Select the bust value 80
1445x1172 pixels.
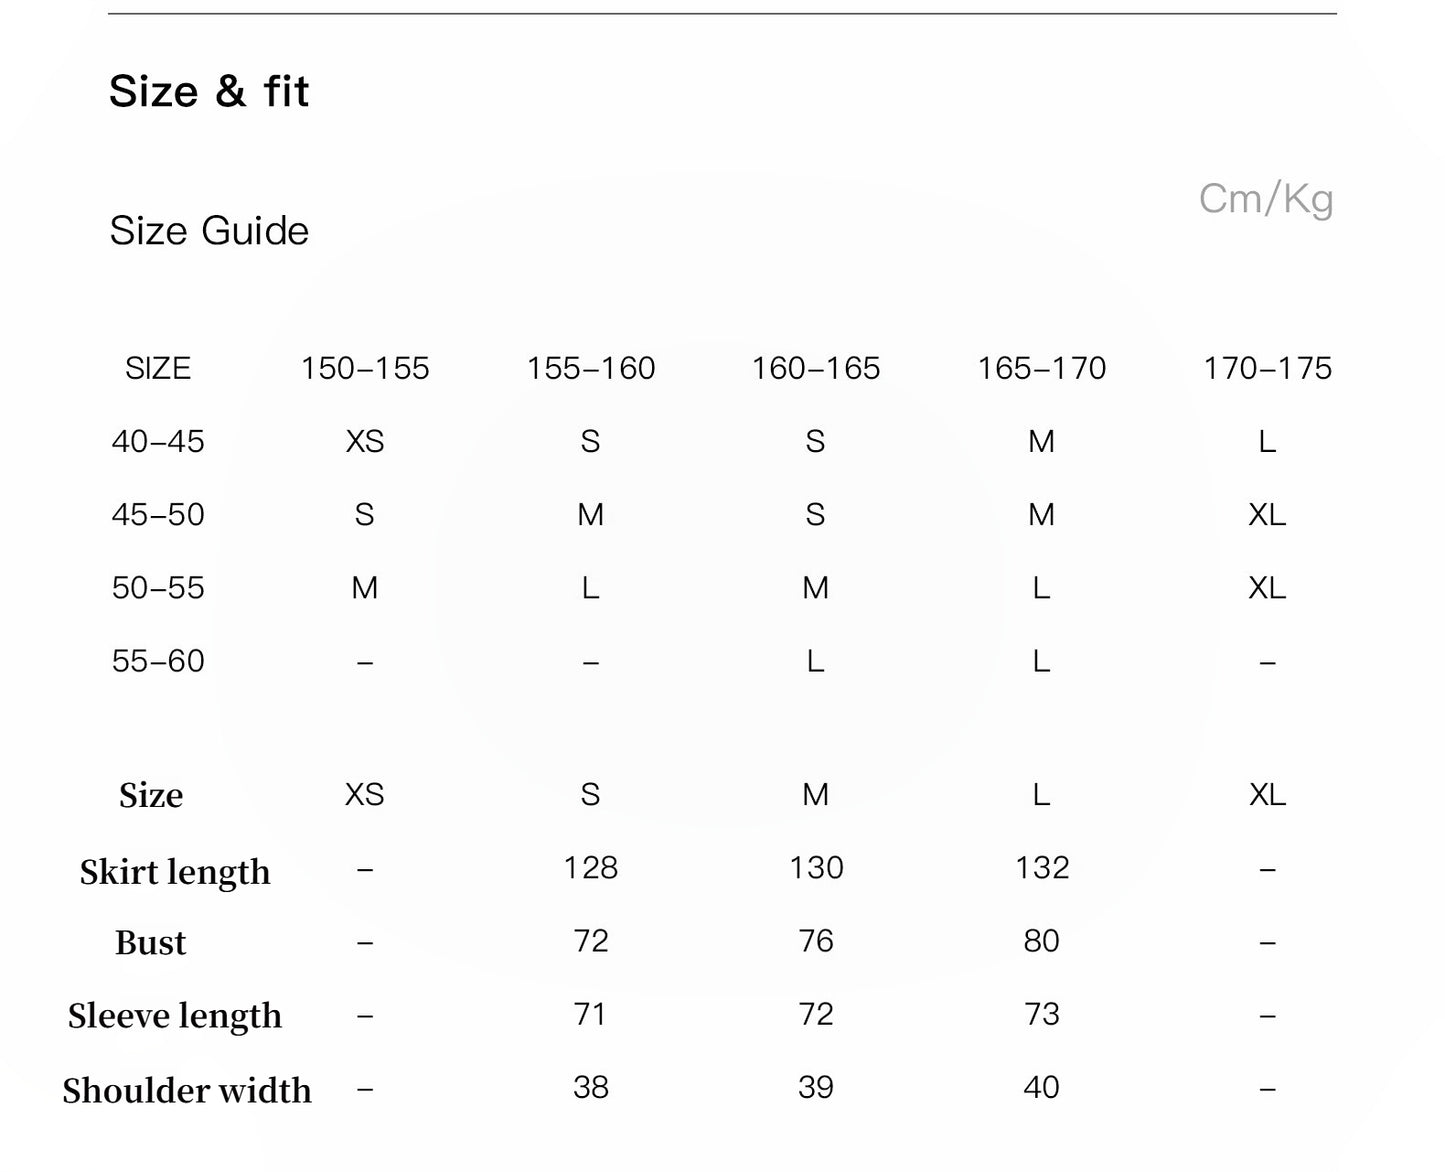point(1042,941)
